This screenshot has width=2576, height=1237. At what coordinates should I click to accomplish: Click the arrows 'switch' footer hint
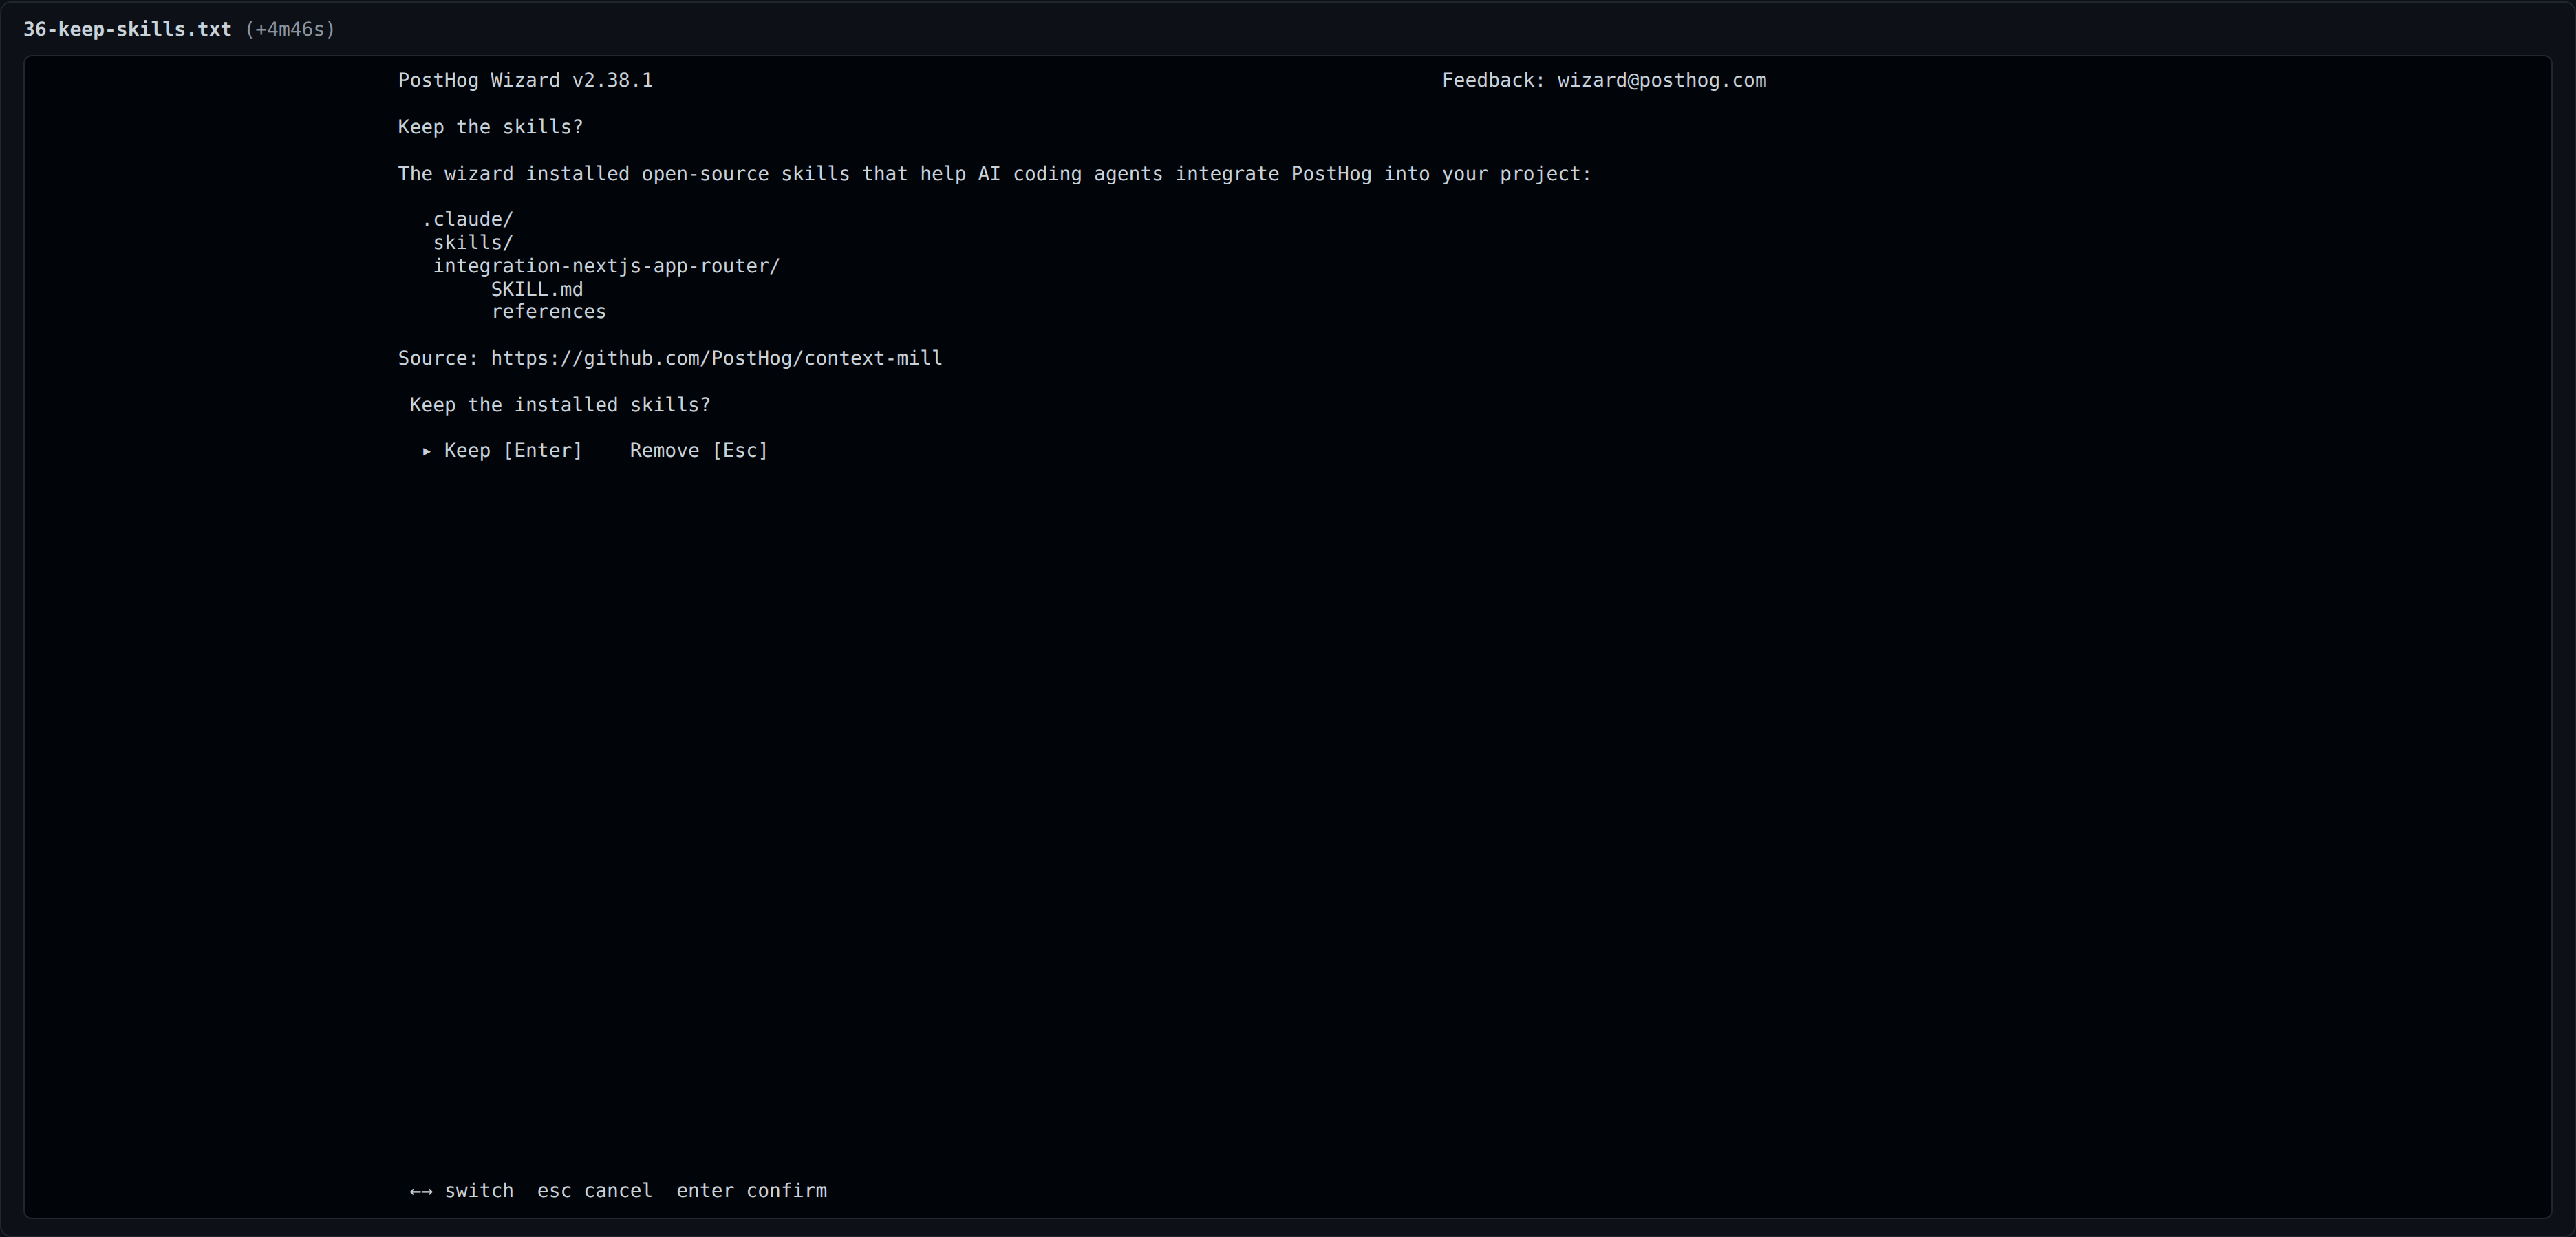[x=462, y=1191]
